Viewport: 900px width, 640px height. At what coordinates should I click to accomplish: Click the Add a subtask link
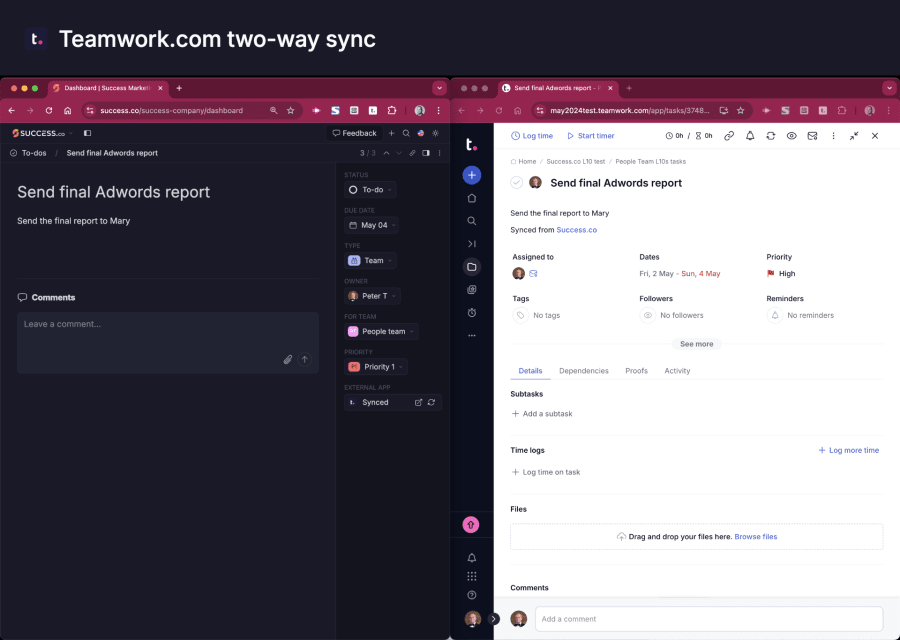[542, 414]
